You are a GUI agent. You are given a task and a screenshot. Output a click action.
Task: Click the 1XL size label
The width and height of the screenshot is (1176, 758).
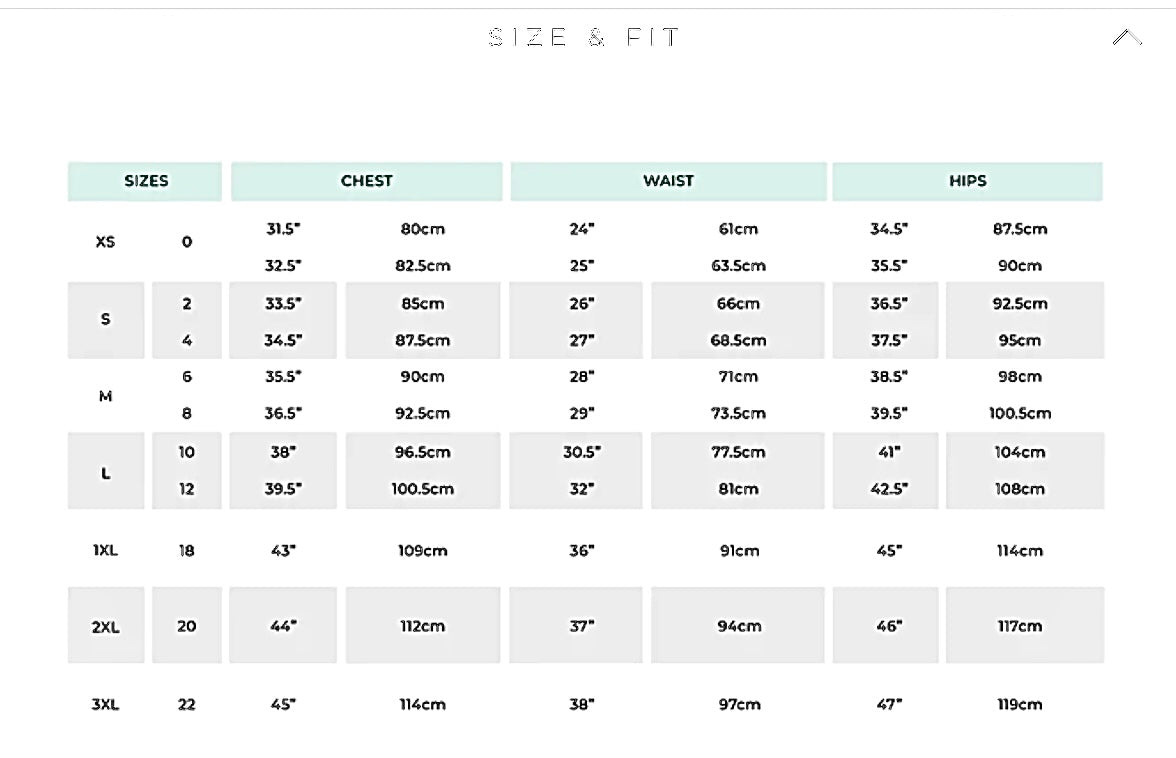(x=105, y=550)
